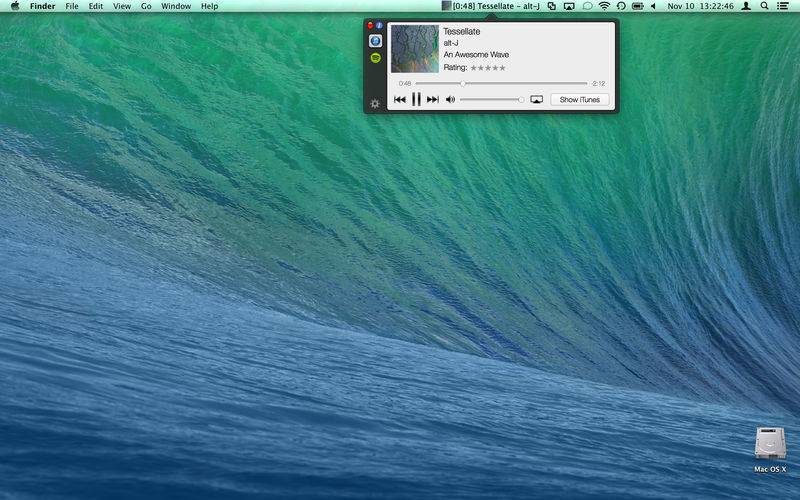Viewport: 800px width, 500px height.
Task: Go back to the previous track
Action: [x=400, y=100]
